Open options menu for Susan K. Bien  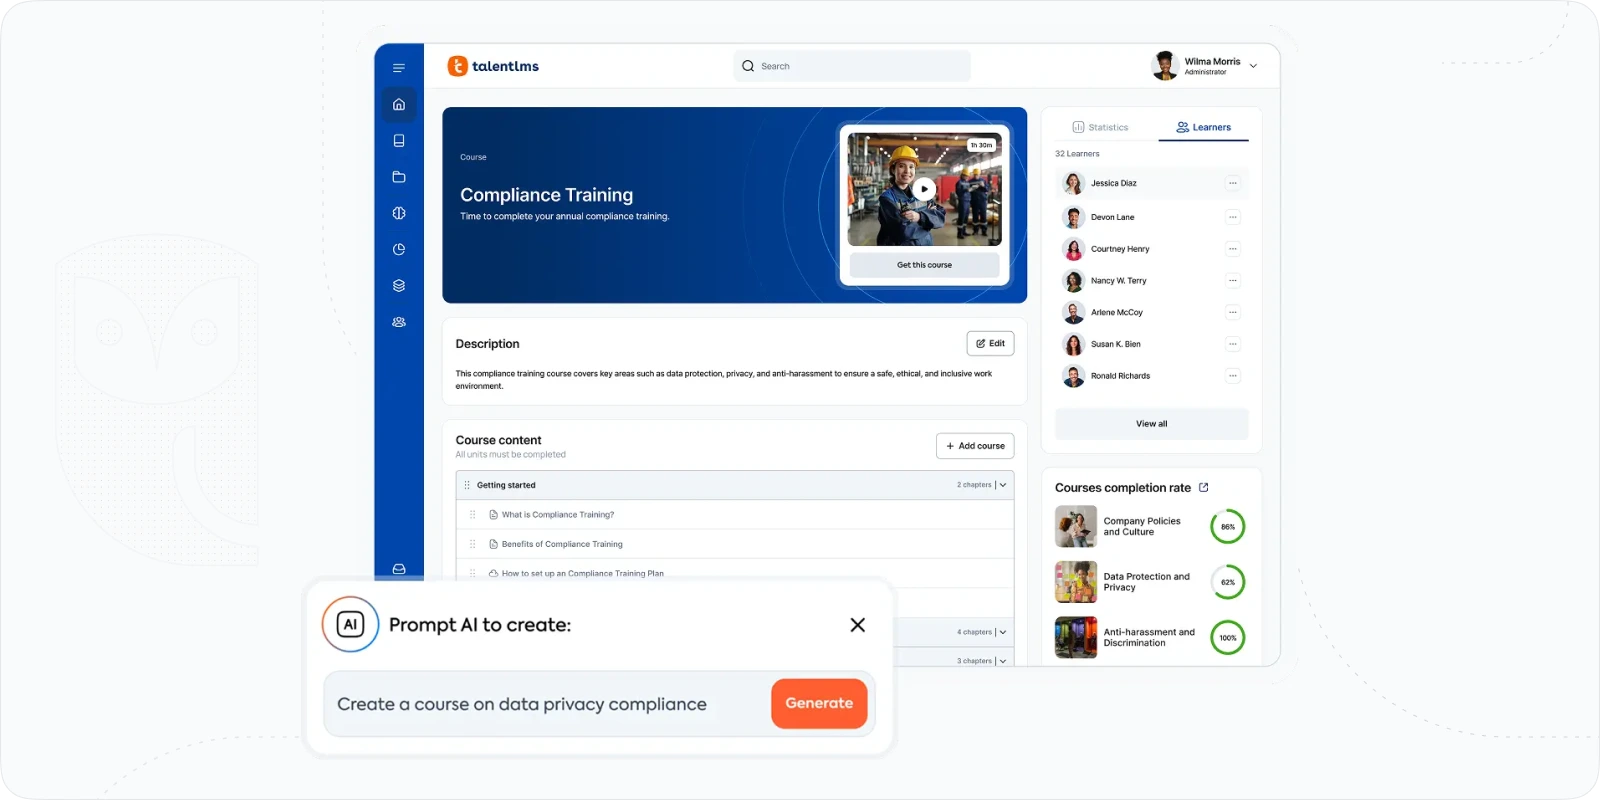pyautogui.click(x=1233, y=344)
